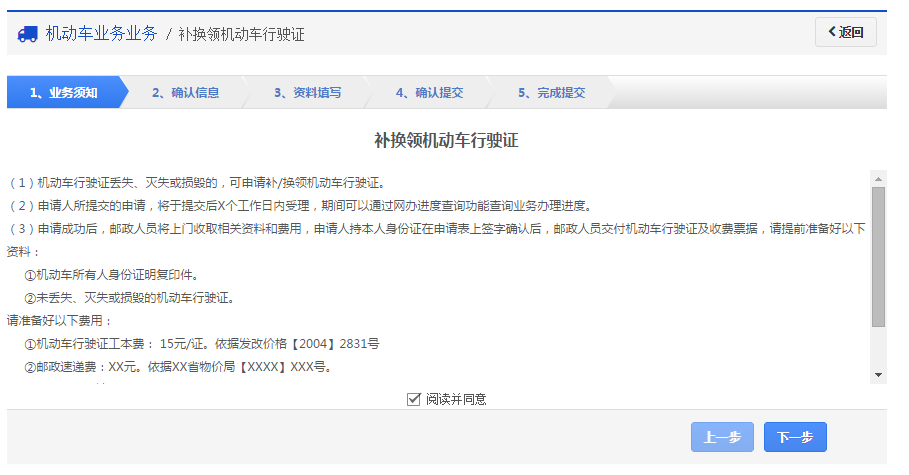
Task: Click the scrollbar down arrow
Action: point(878,375)
